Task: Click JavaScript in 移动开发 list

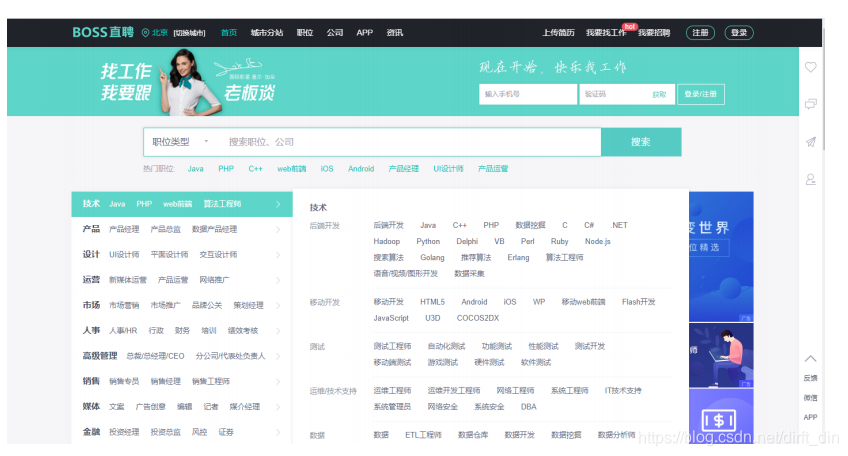Action: coord(391,318)
